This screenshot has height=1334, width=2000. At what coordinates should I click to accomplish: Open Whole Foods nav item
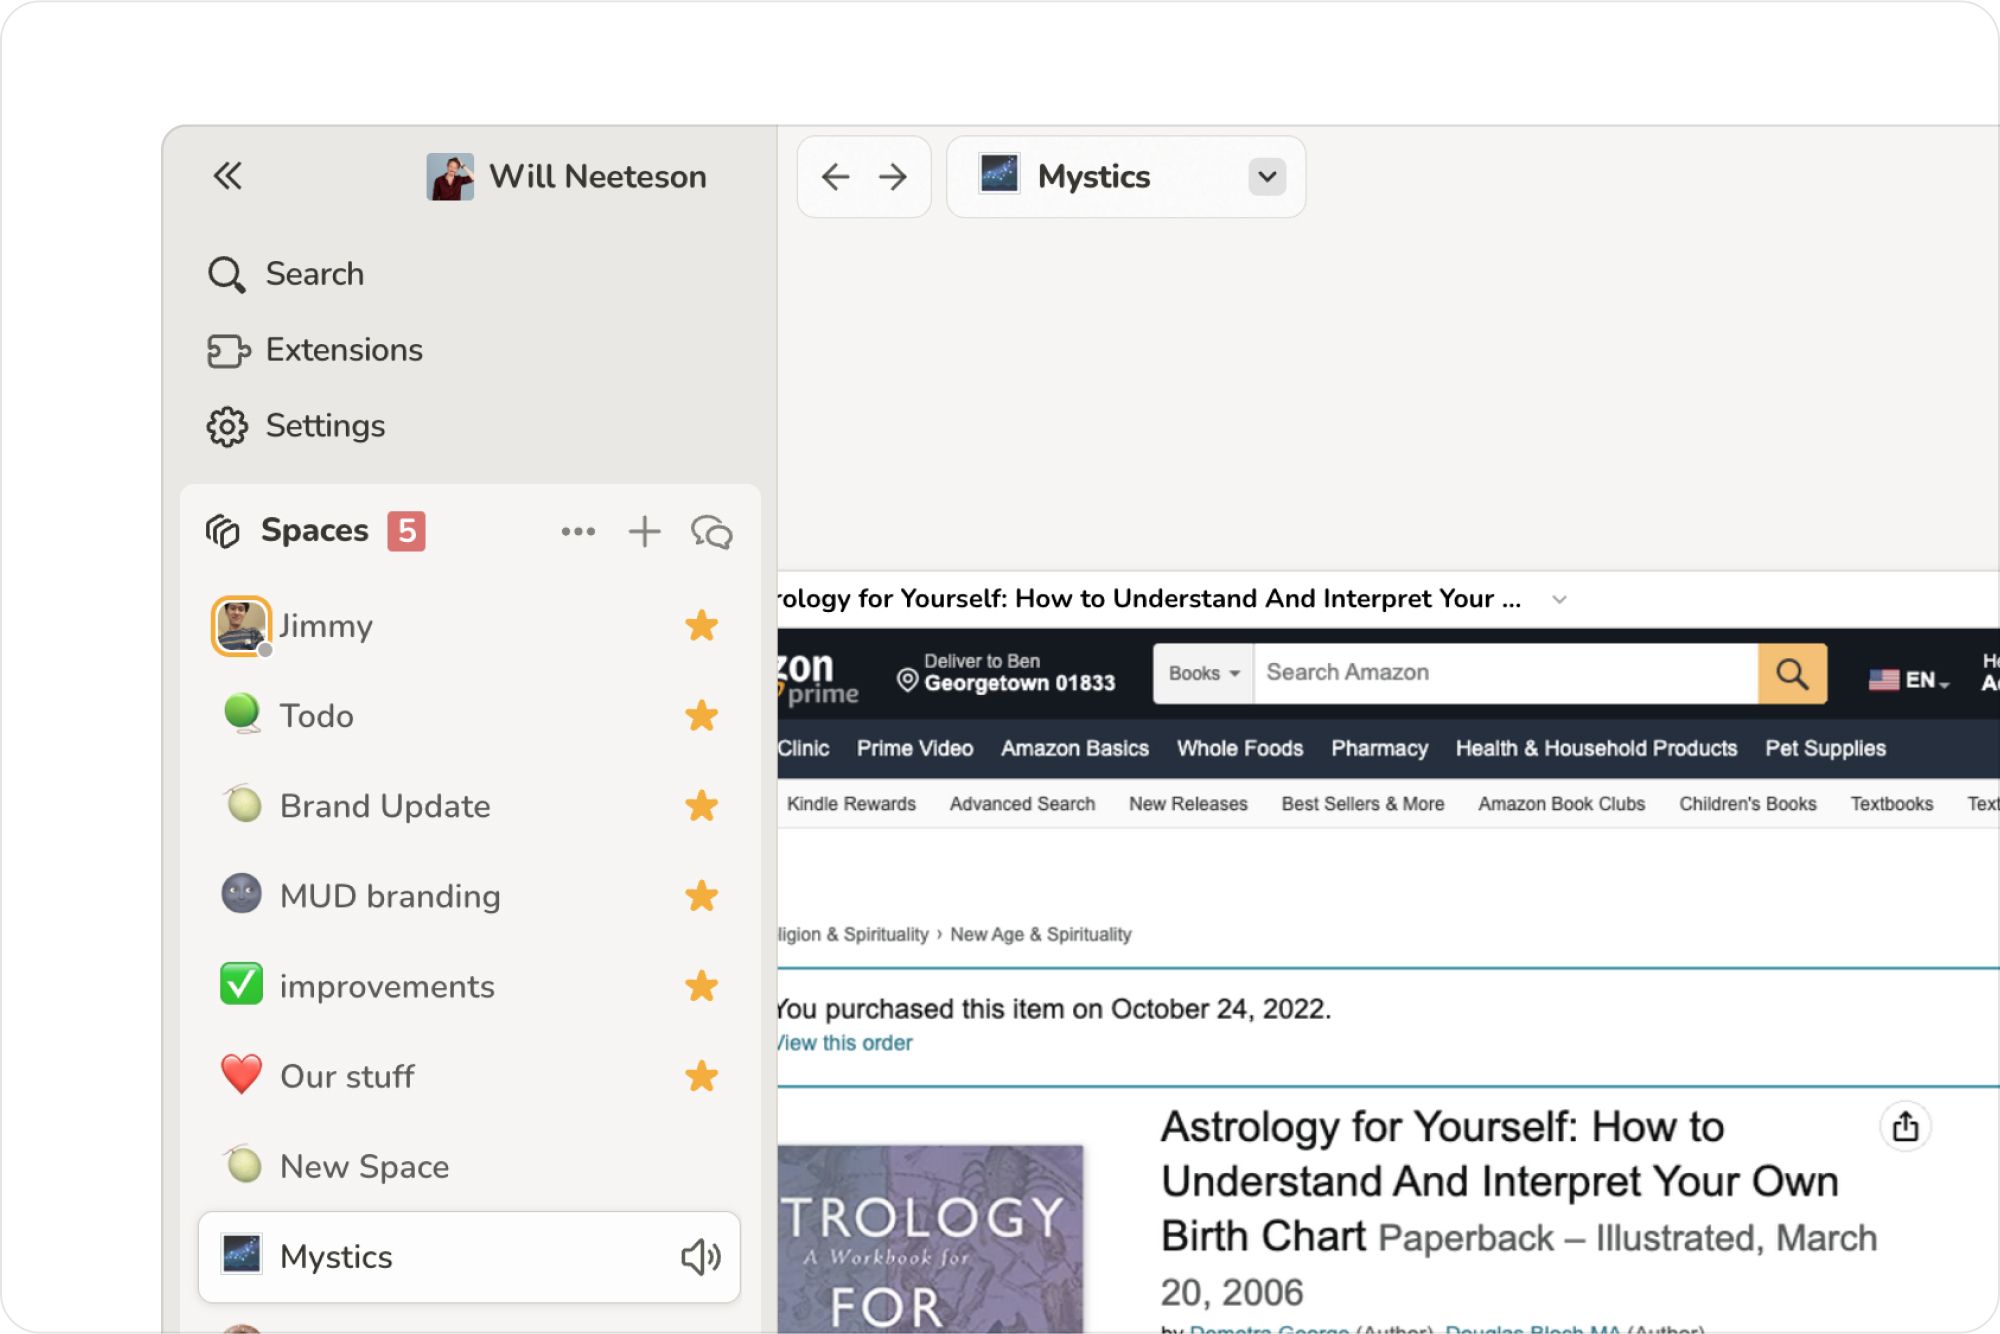point(1240,749)
